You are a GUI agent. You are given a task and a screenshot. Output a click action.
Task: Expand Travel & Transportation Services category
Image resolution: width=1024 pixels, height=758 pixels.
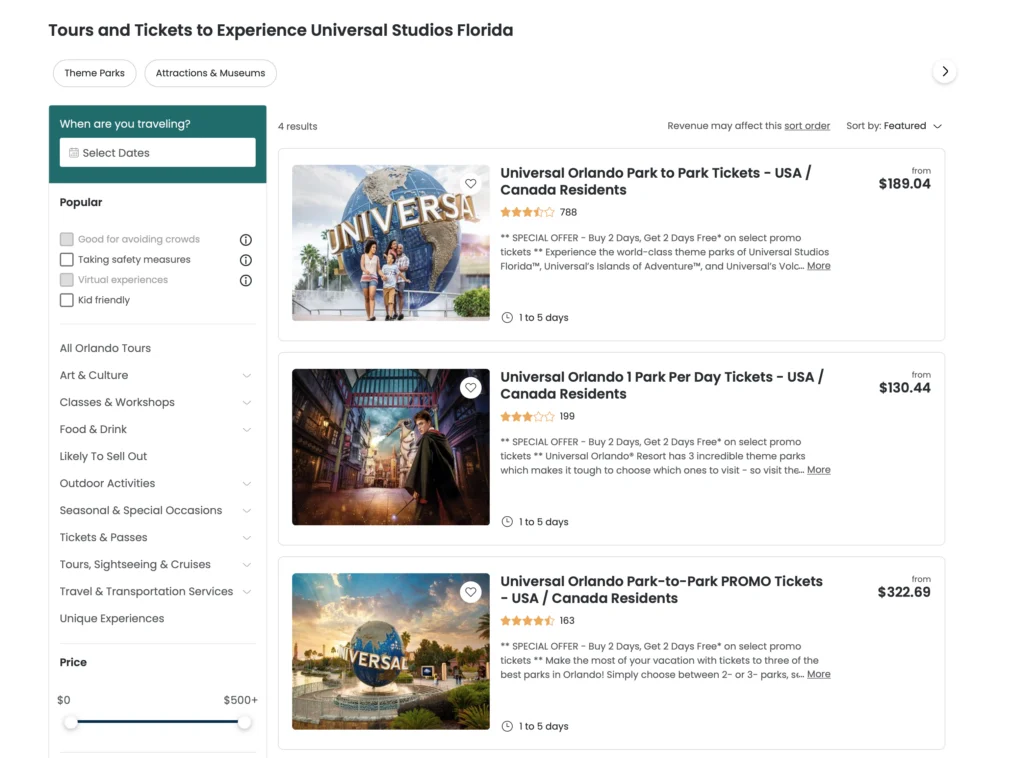coord(247,592)
